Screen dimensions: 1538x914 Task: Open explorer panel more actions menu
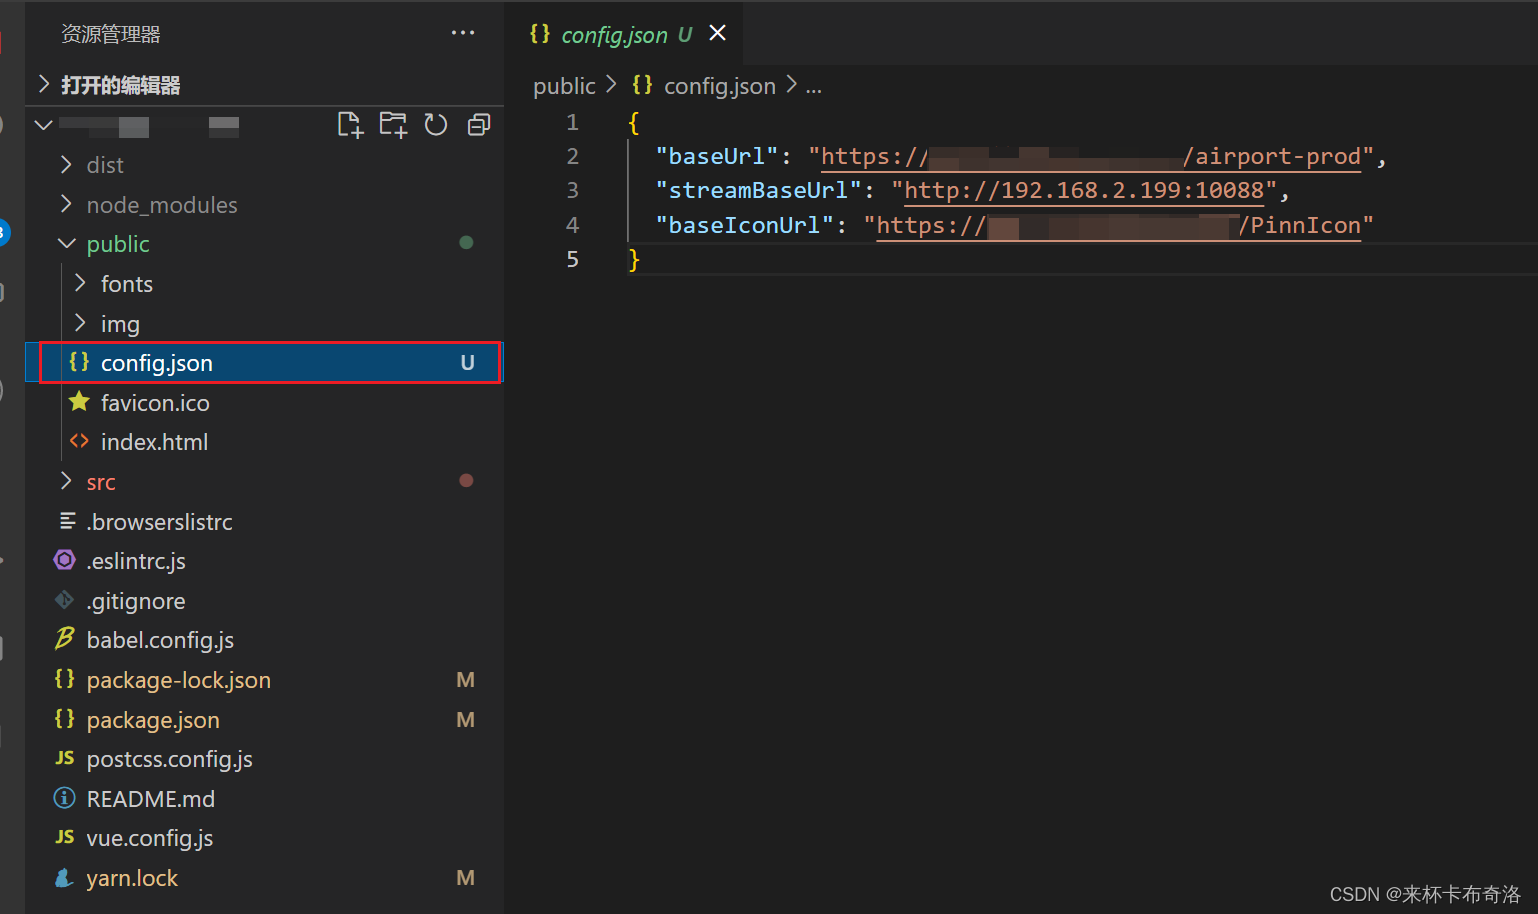tap(463, 33)
